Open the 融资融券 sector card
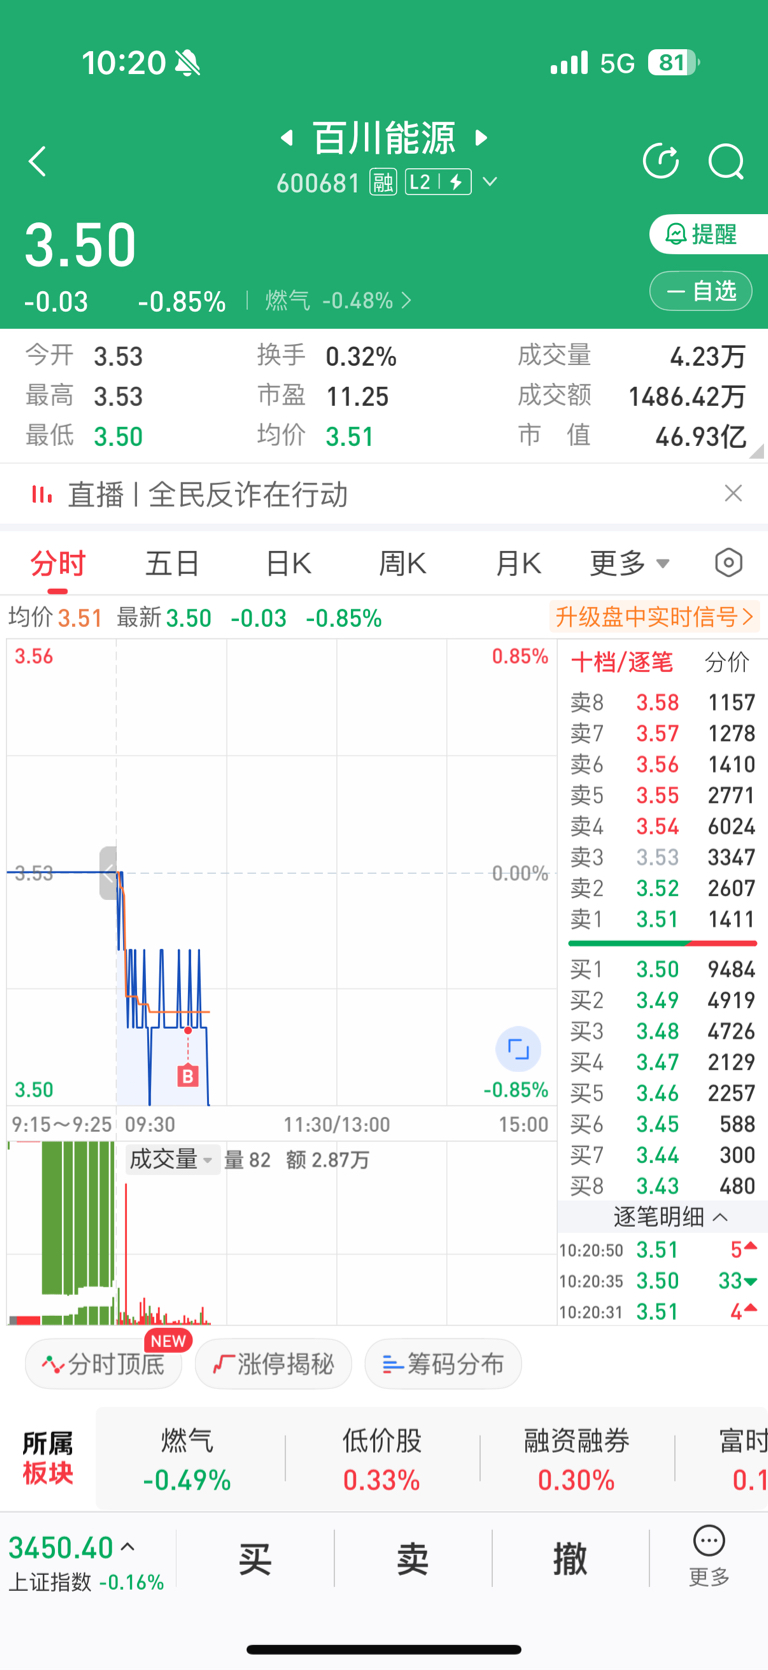Image resolution: width=768 pixels, height=1670 pixels. click(576, 1460)
